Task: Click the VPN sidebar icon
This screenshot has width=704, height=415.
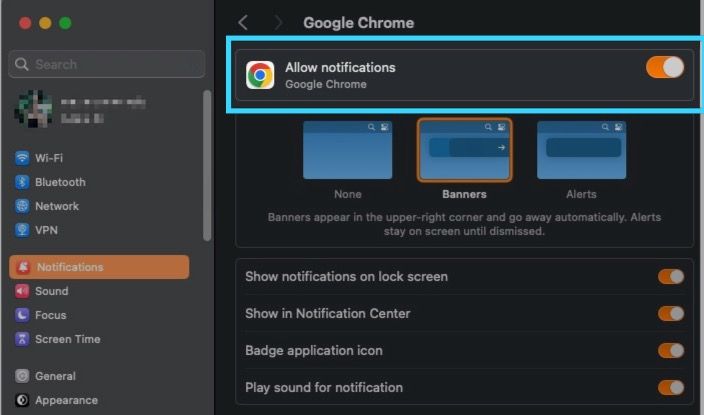Action: click(22, 230)
